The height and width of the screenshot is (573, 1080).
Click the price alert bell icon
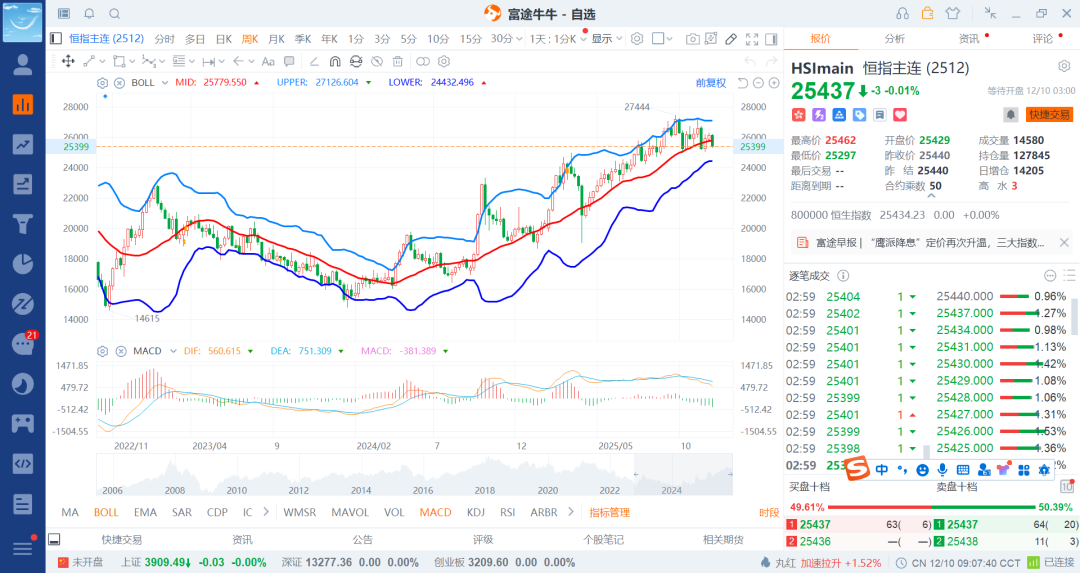(x=1010, y=115)
